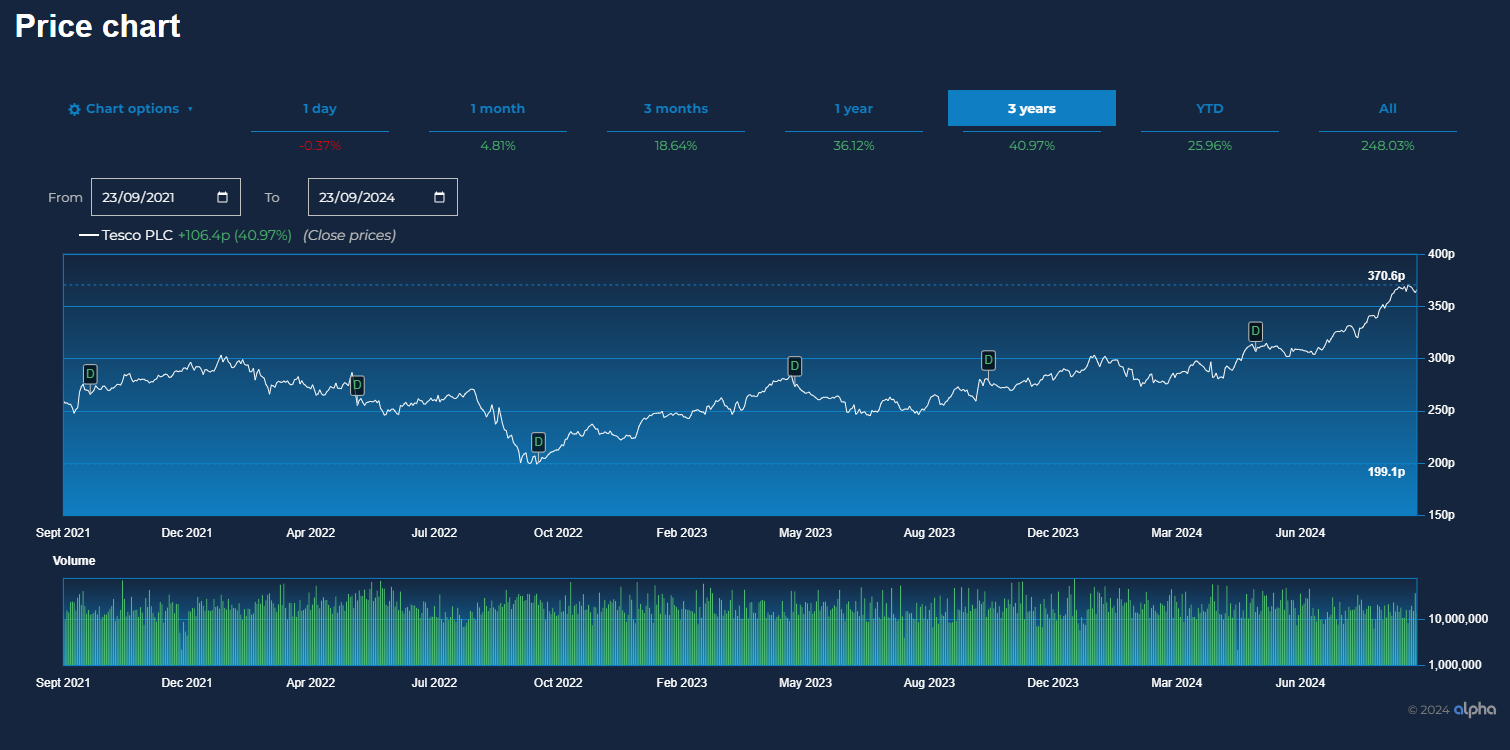Select the 1 year range tab

point(854,109)
